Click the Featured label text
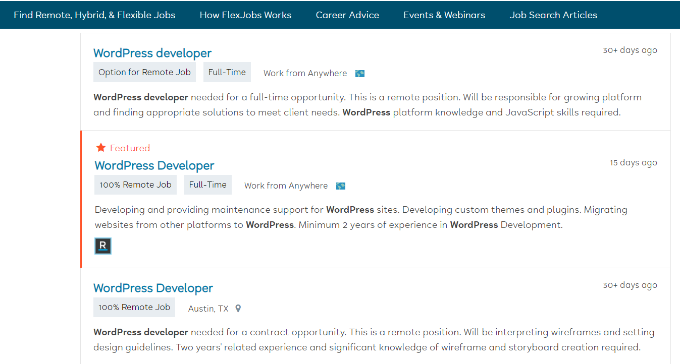680x364 pixels. click(x=130, y=148)
